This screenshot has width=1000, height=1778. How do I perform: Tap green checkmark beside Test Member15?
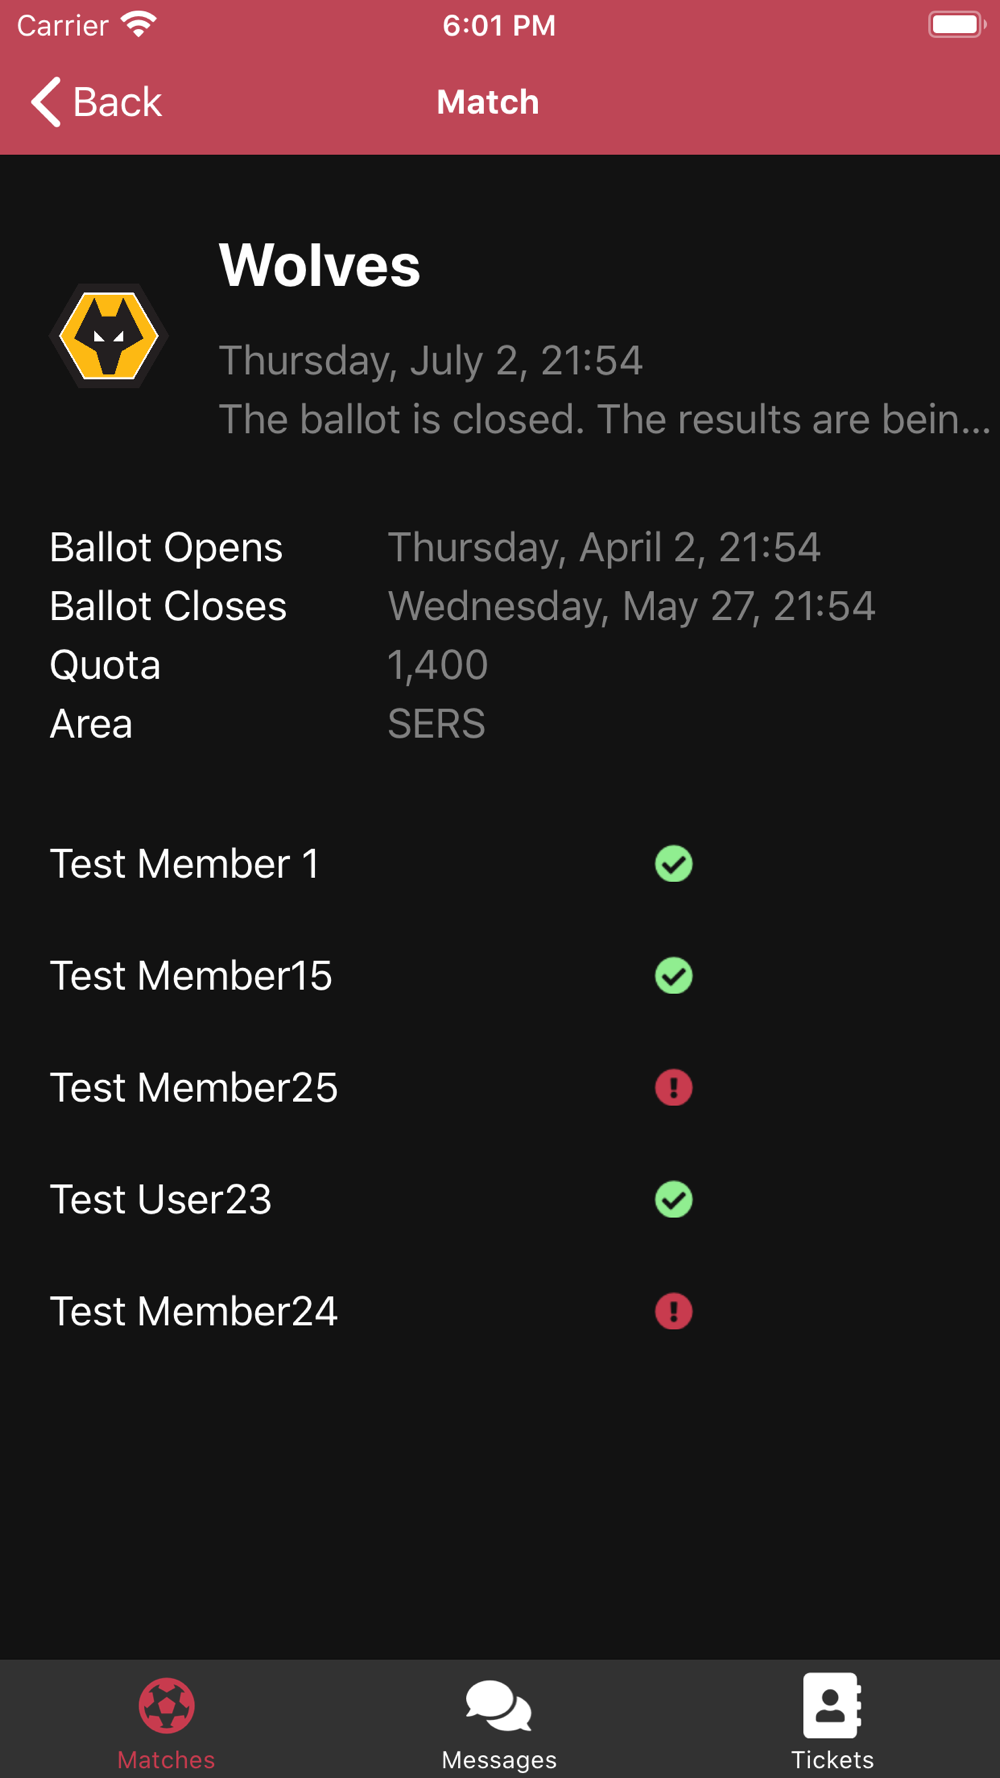click(x=673, y=976)
